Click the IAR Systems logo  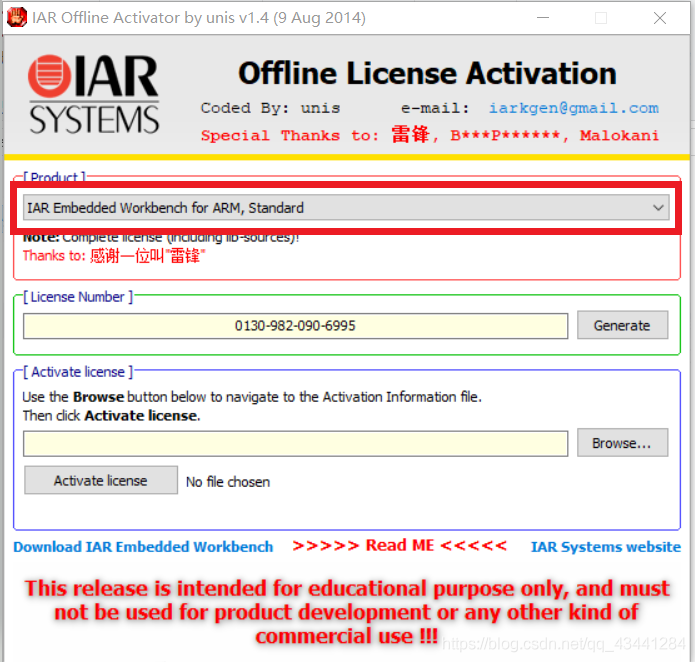93,94
